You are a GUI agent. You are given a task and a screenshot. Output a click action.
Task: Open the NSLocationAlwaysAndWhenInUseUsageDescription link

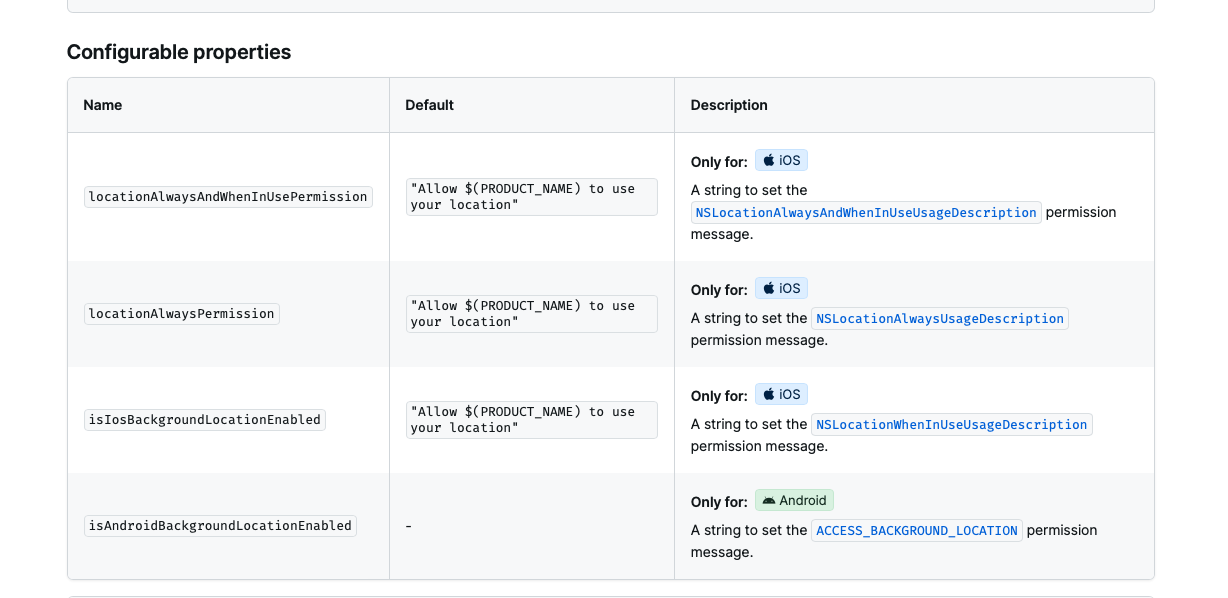[866, 212]
